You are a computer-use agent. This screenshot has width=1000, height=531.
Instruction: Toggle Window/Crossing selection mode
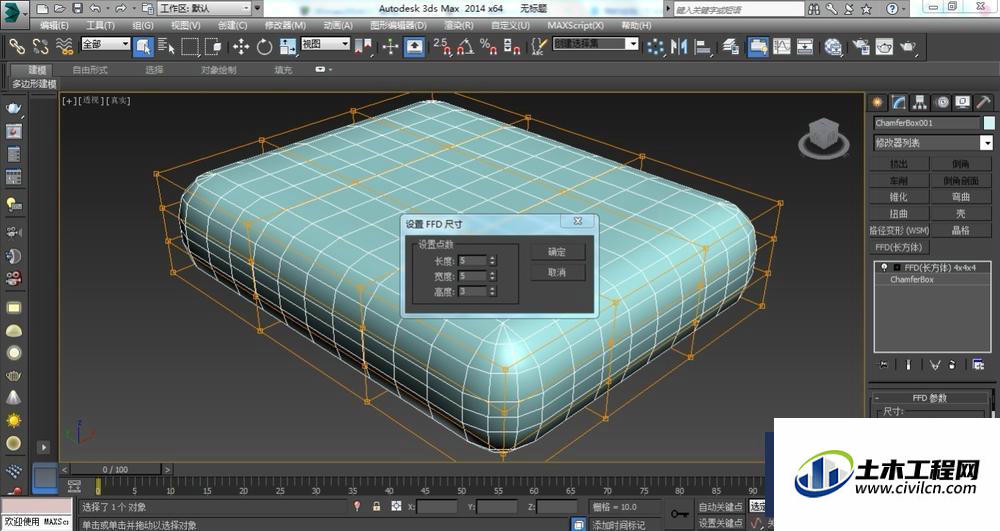point(213,47)
